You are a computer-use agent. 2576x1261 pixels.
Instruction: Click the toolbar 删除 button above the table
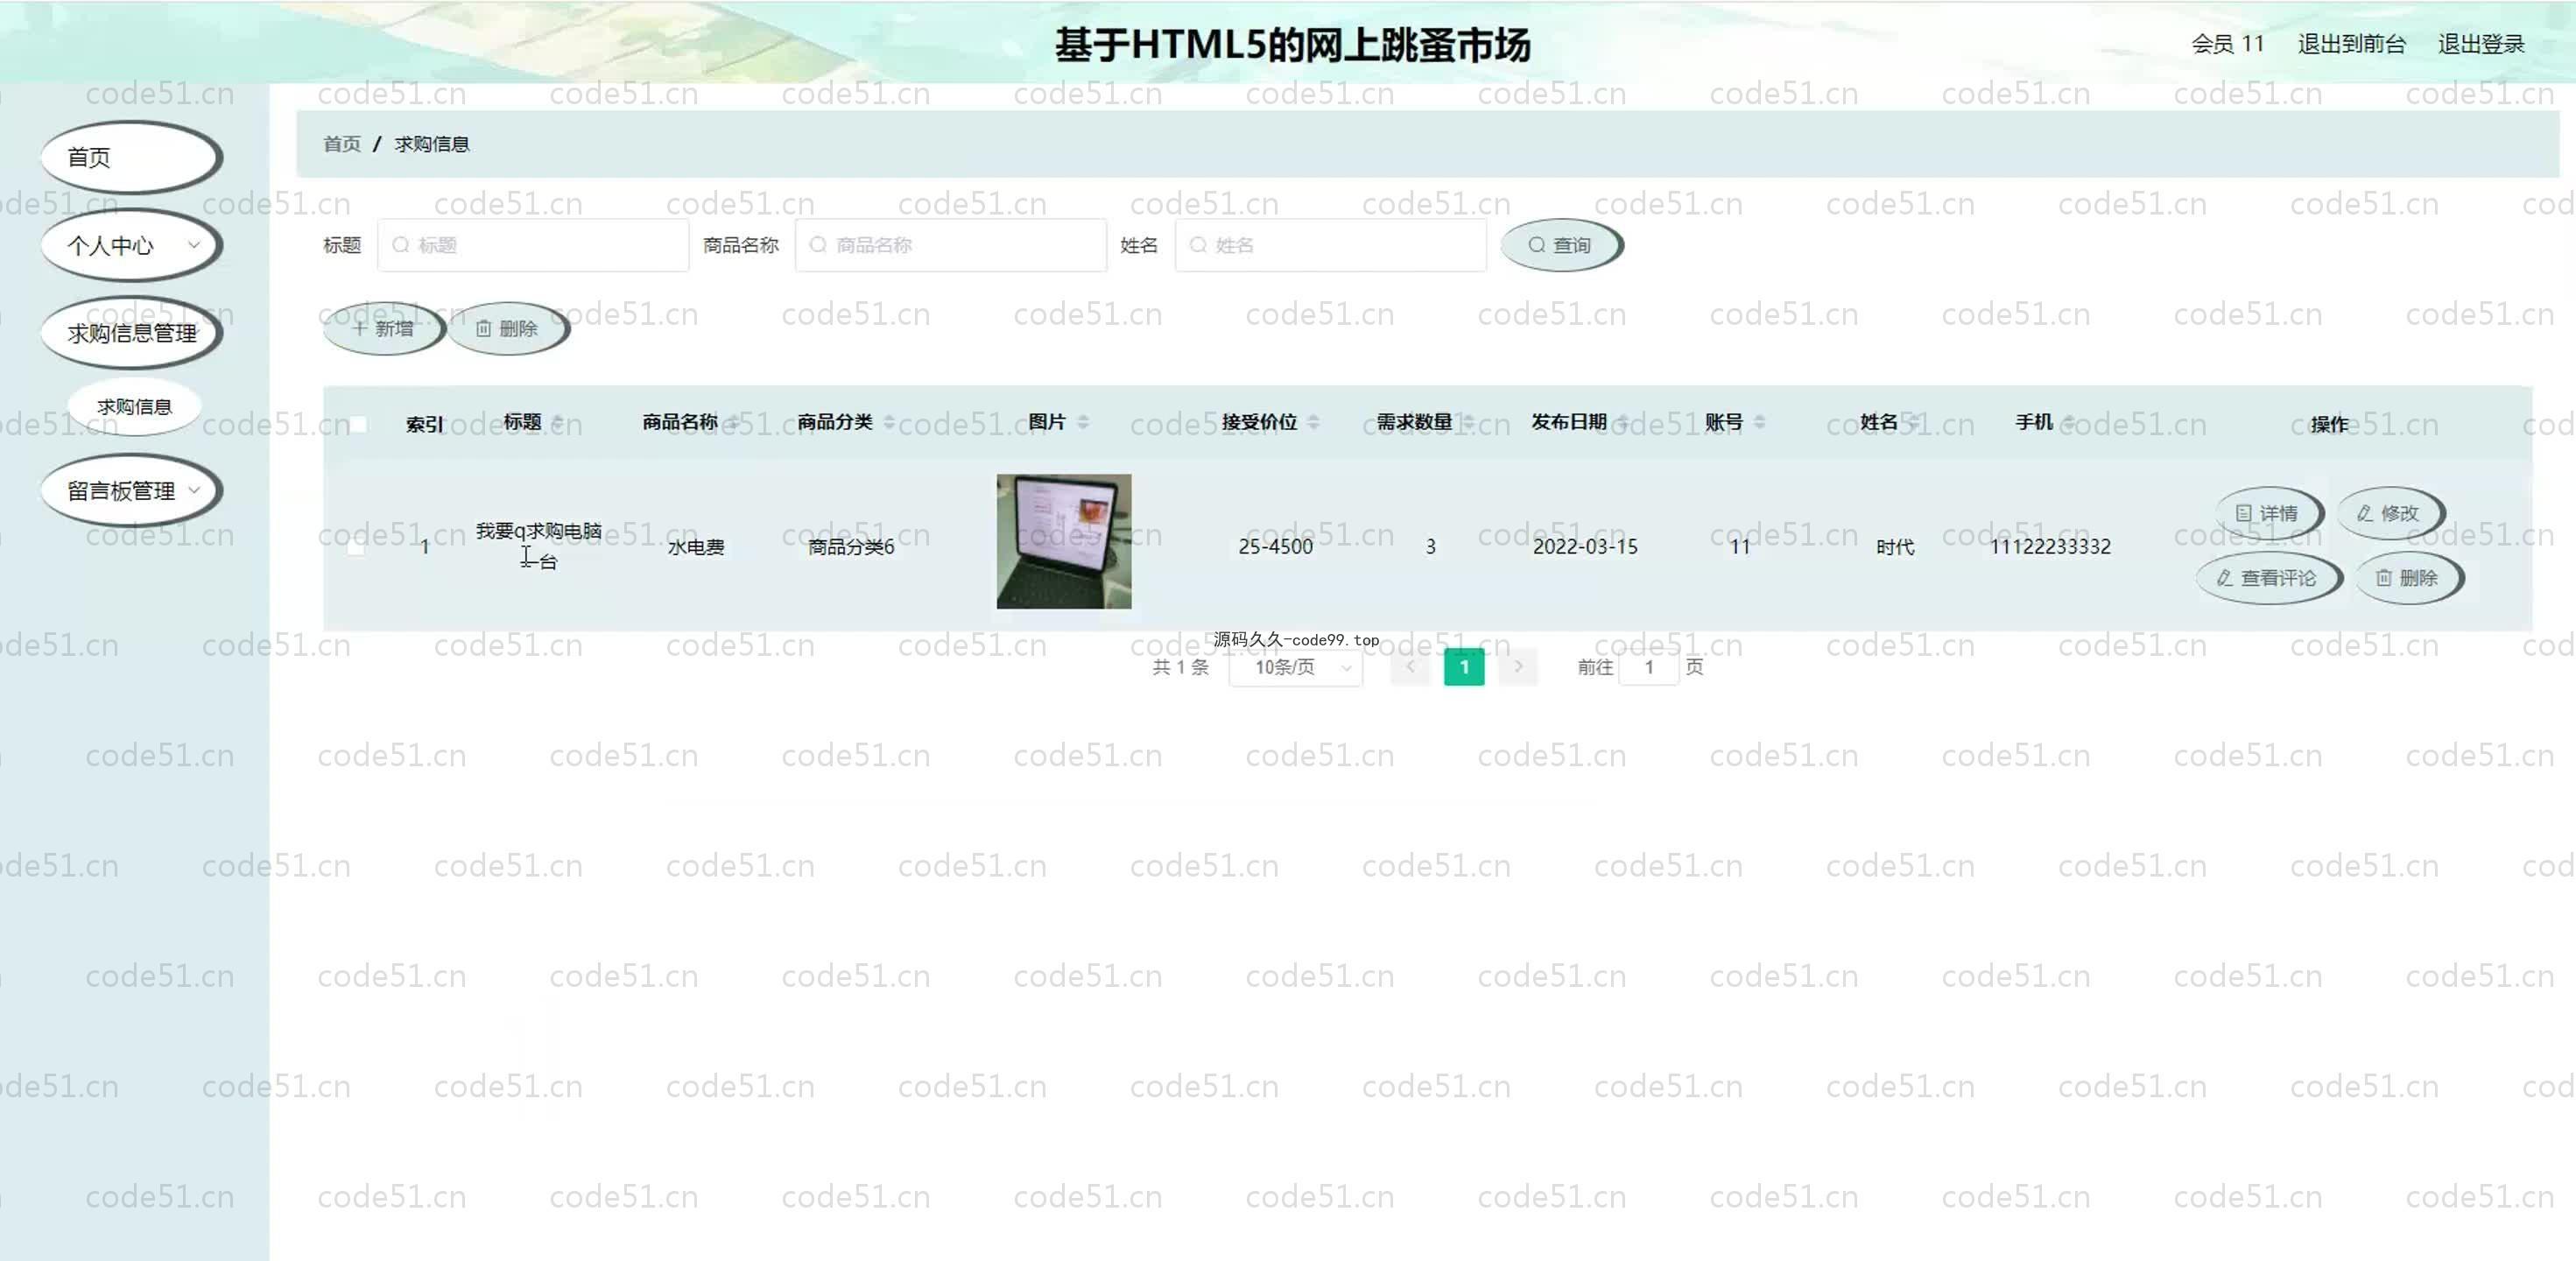coord(508,328)
